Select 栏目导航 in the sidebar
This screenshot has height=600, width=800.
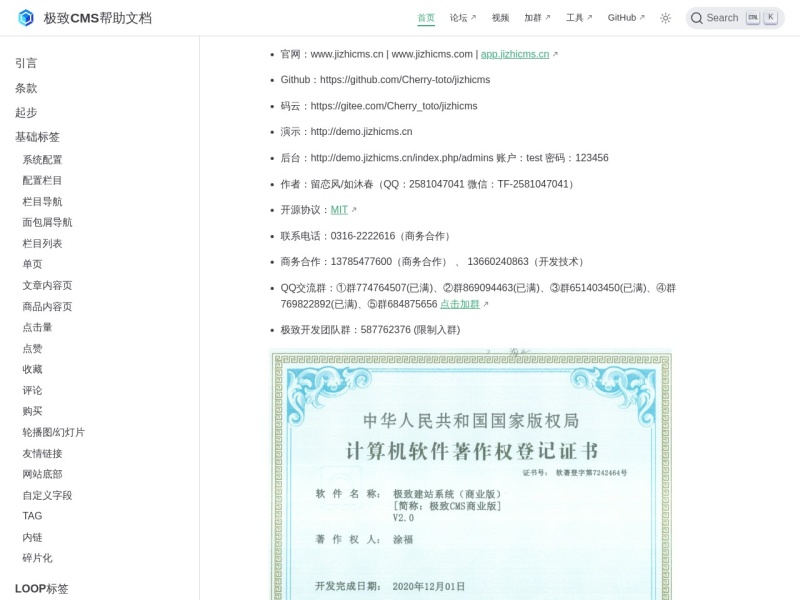[x=42, y=202]
